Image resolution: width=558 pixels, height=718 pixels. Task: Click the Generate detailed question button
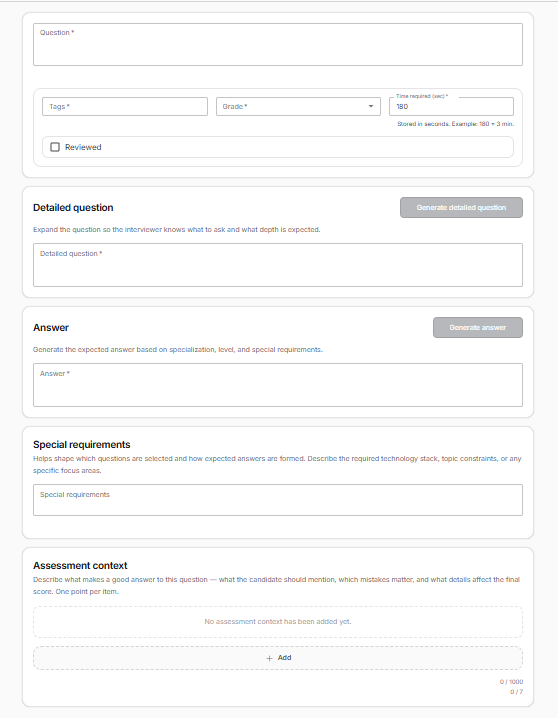461,207
